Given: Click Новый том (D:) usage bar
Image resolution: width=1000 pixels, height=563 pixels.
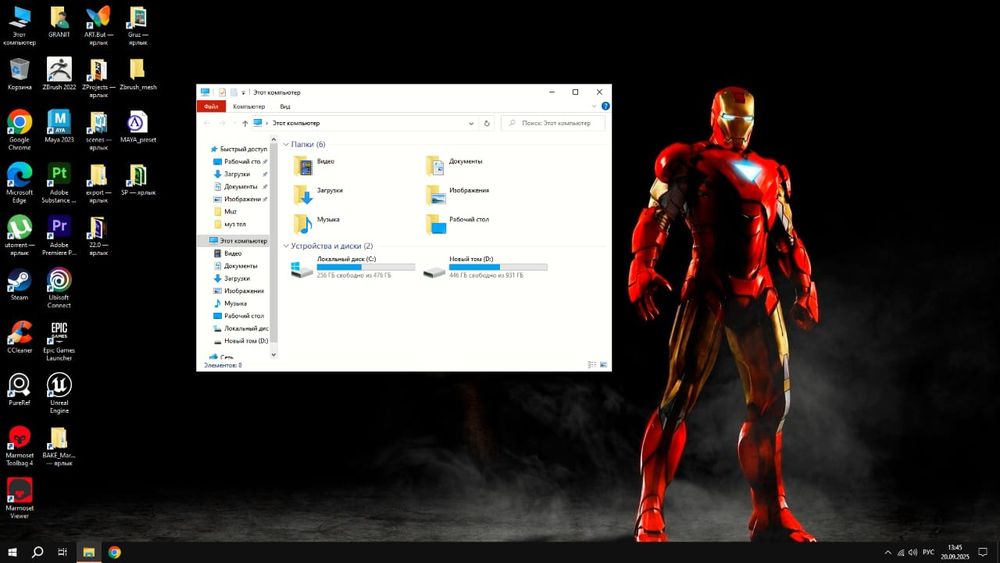Looking at the screenshot, I should point(498,267).
